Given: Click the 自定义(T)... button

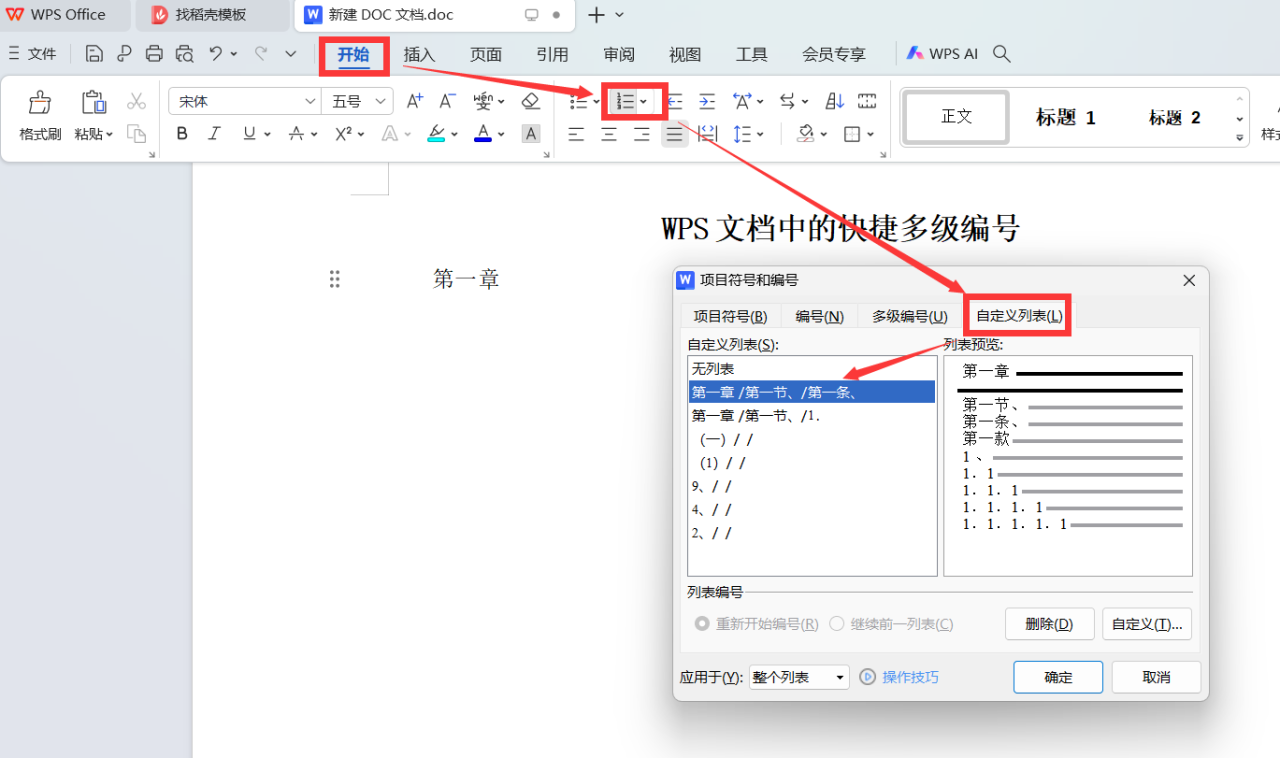Looking at the screenshot, I should tap(1146, 624).
